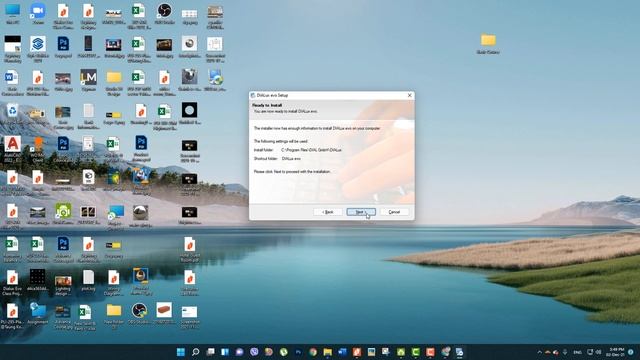Select the LM logo desktop shortcut
Viewport: 640px width, 360px height.
(88, 80)
